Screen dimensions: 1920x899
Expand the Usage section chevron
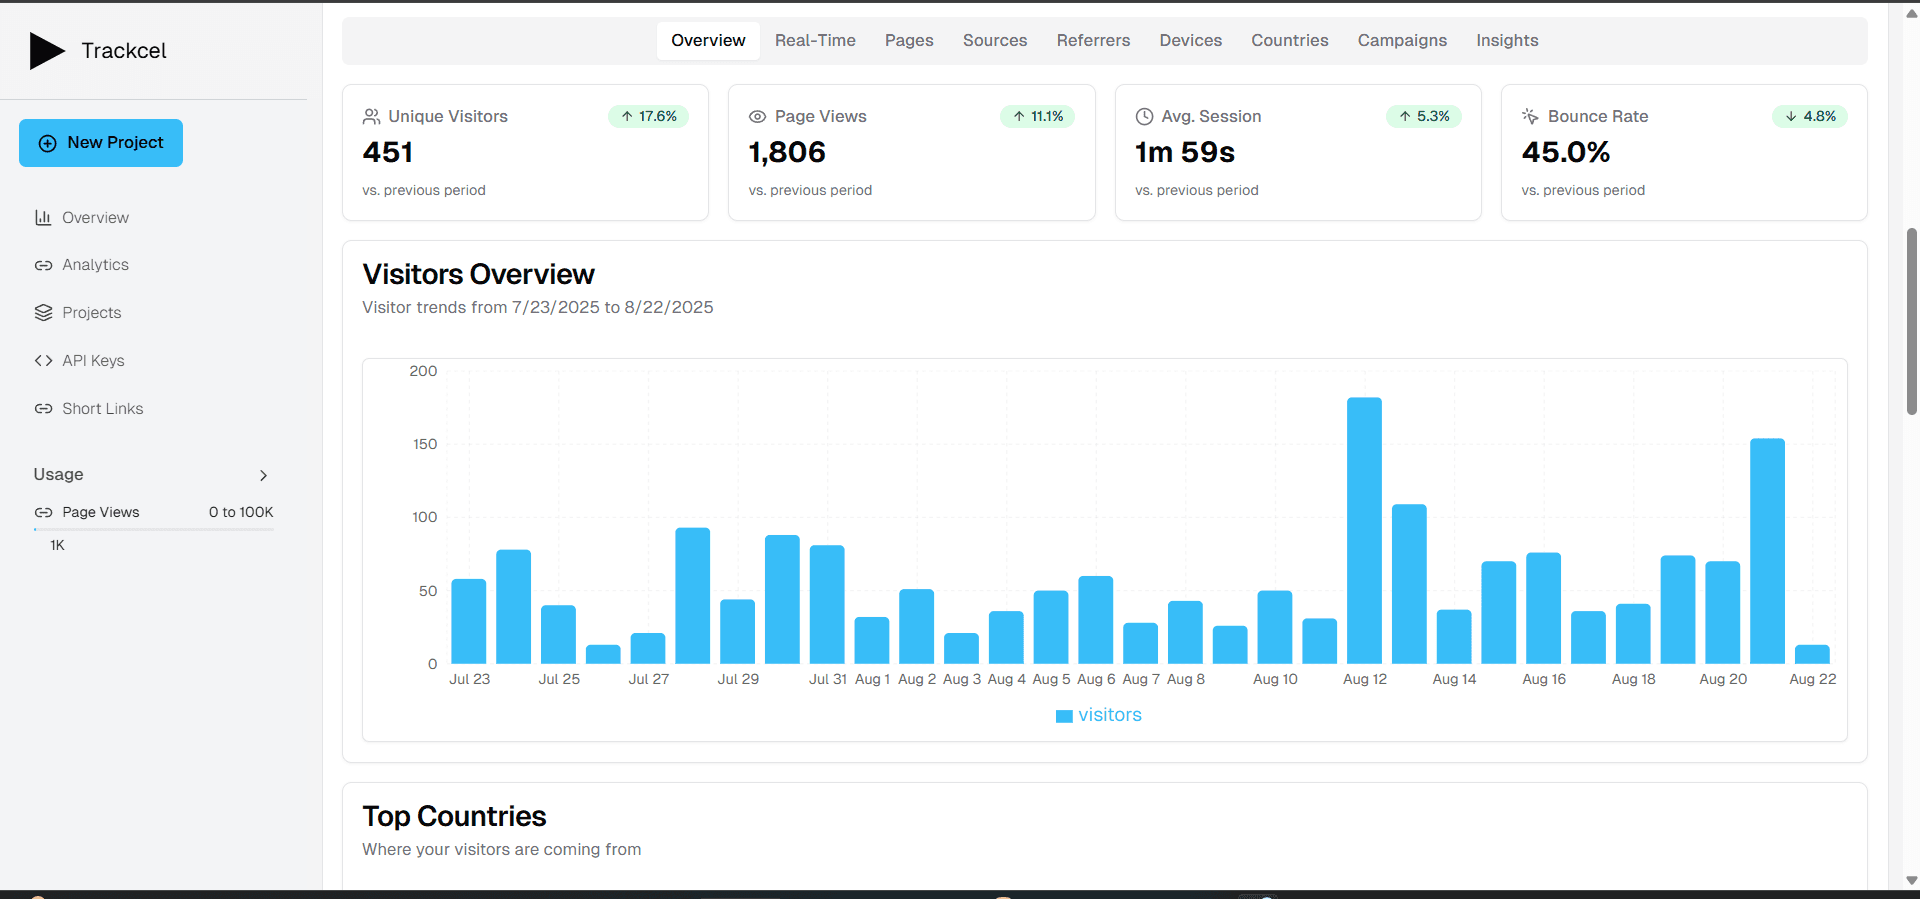[x=263, y=475]
